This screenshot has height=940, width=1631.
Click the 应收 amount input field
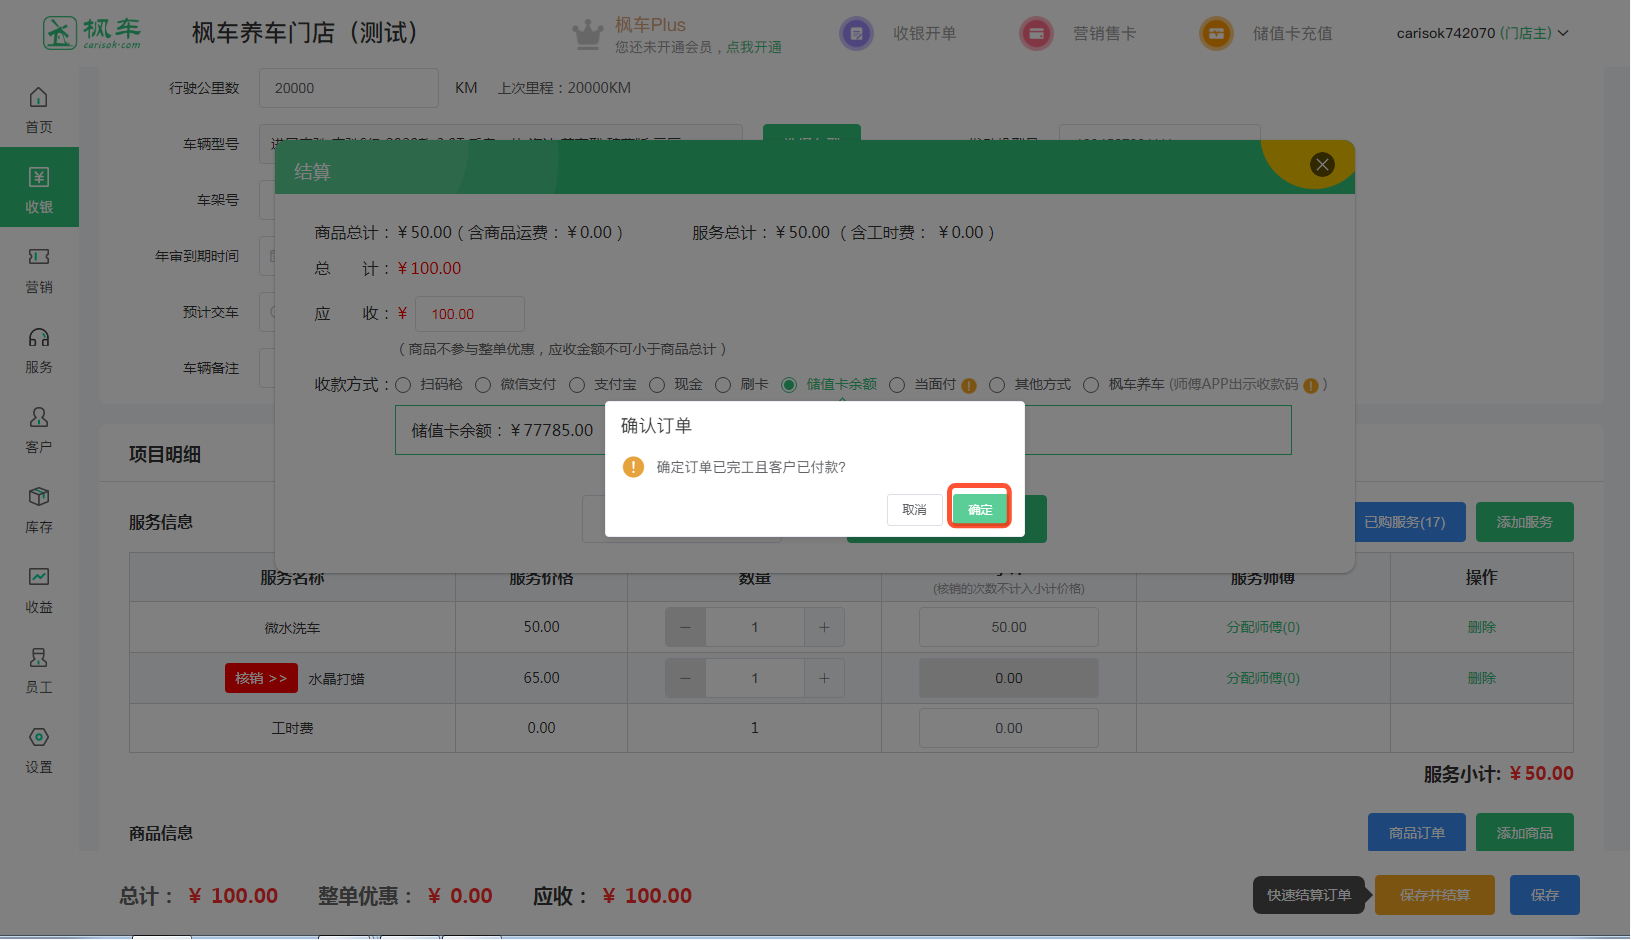click(469, 314)
